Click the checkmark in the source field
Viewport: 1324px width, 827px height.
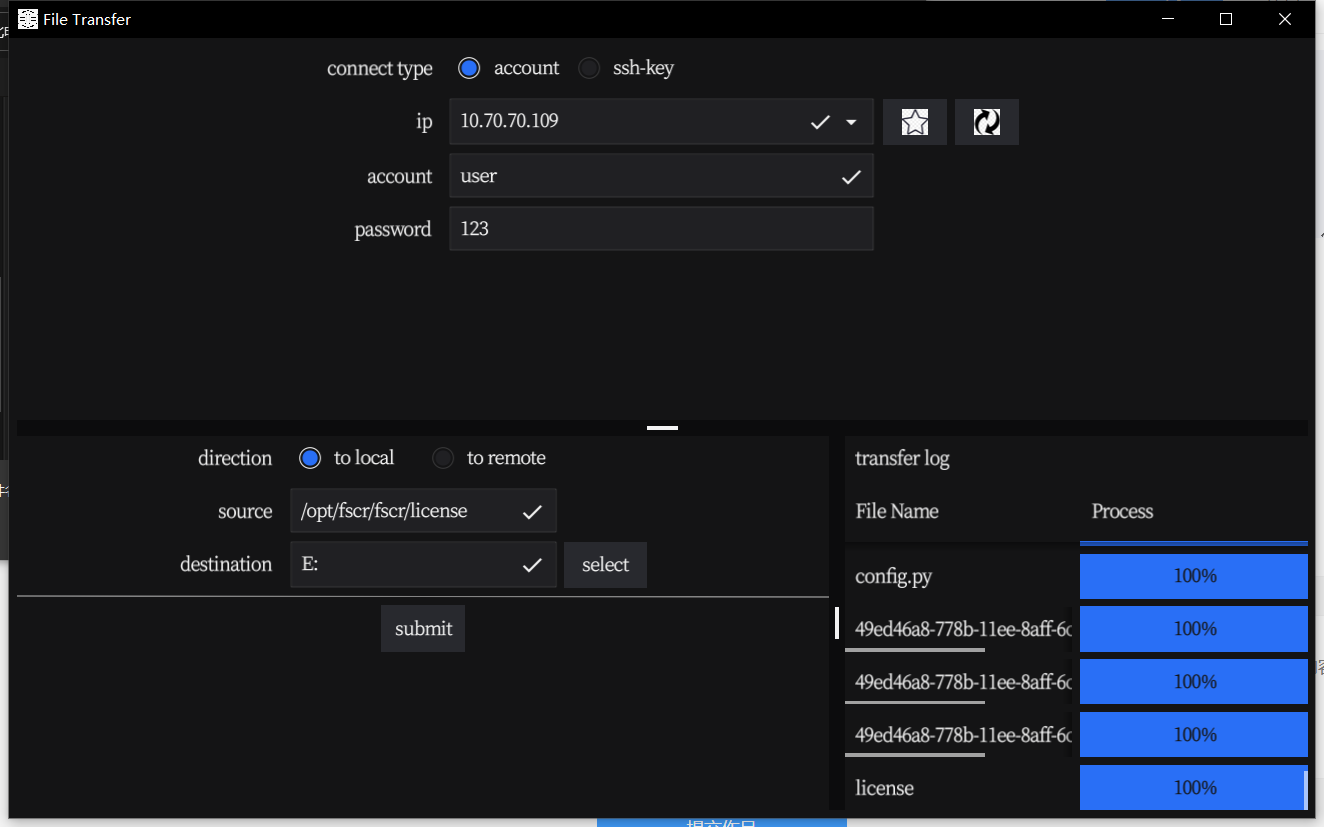[x=532, y=512]
